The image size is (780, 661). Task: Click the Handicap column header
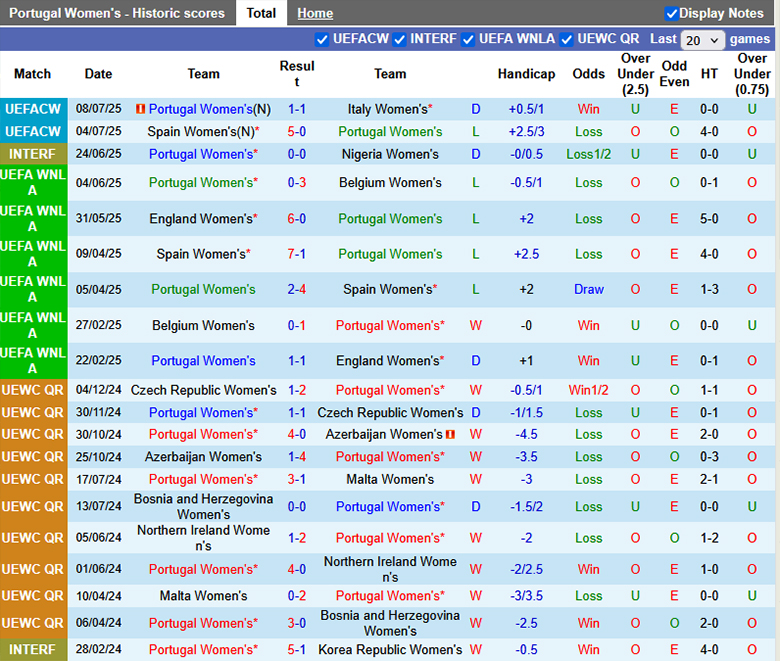526,74
